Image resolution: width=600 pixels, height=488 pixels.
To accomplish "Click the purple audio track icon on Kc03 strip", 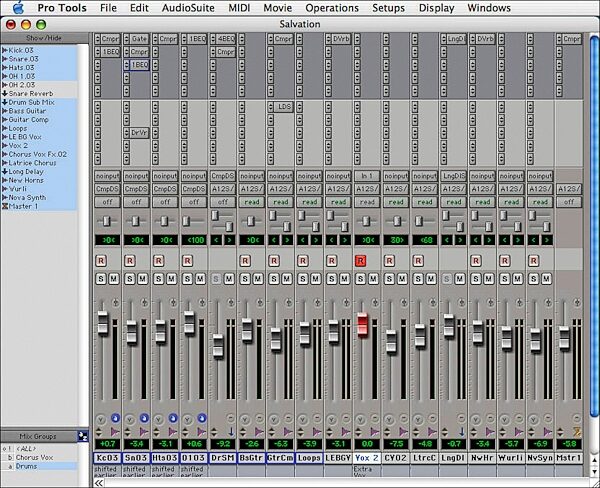I will pyautogui.click(x=115, y=432).
